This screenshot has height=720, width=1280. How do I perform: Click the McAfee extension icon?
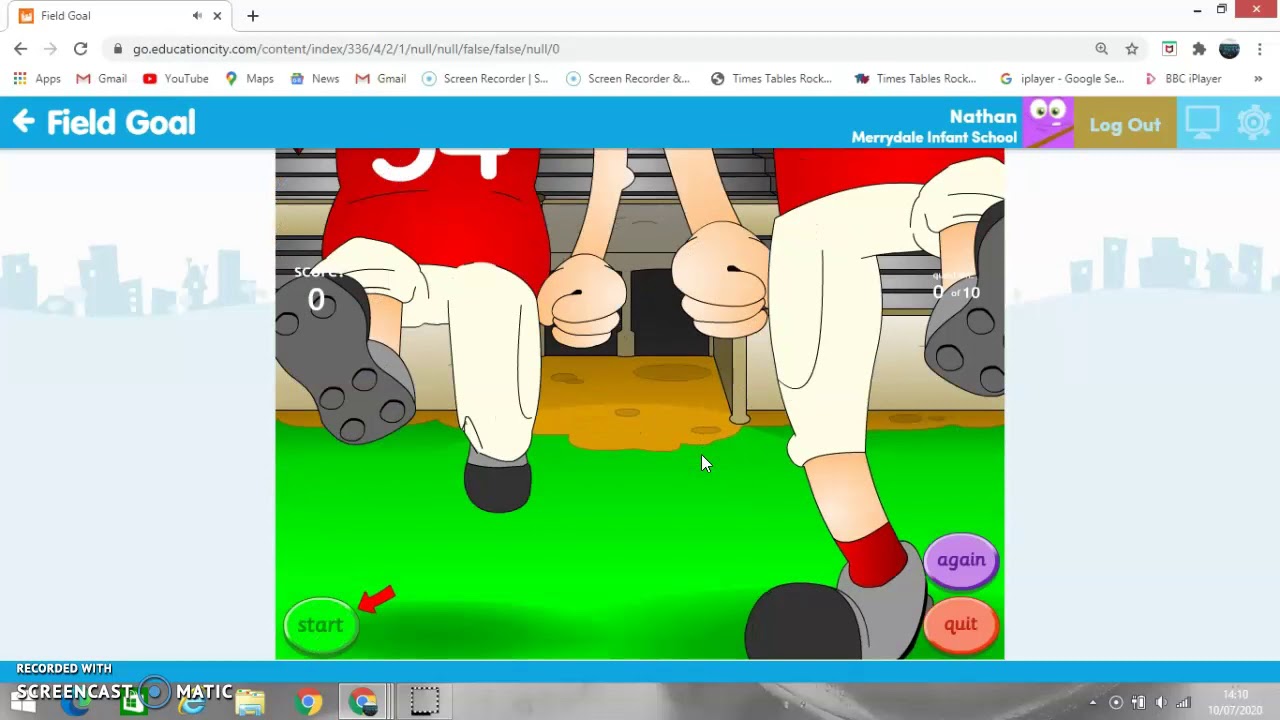[x=1169, y=48]
